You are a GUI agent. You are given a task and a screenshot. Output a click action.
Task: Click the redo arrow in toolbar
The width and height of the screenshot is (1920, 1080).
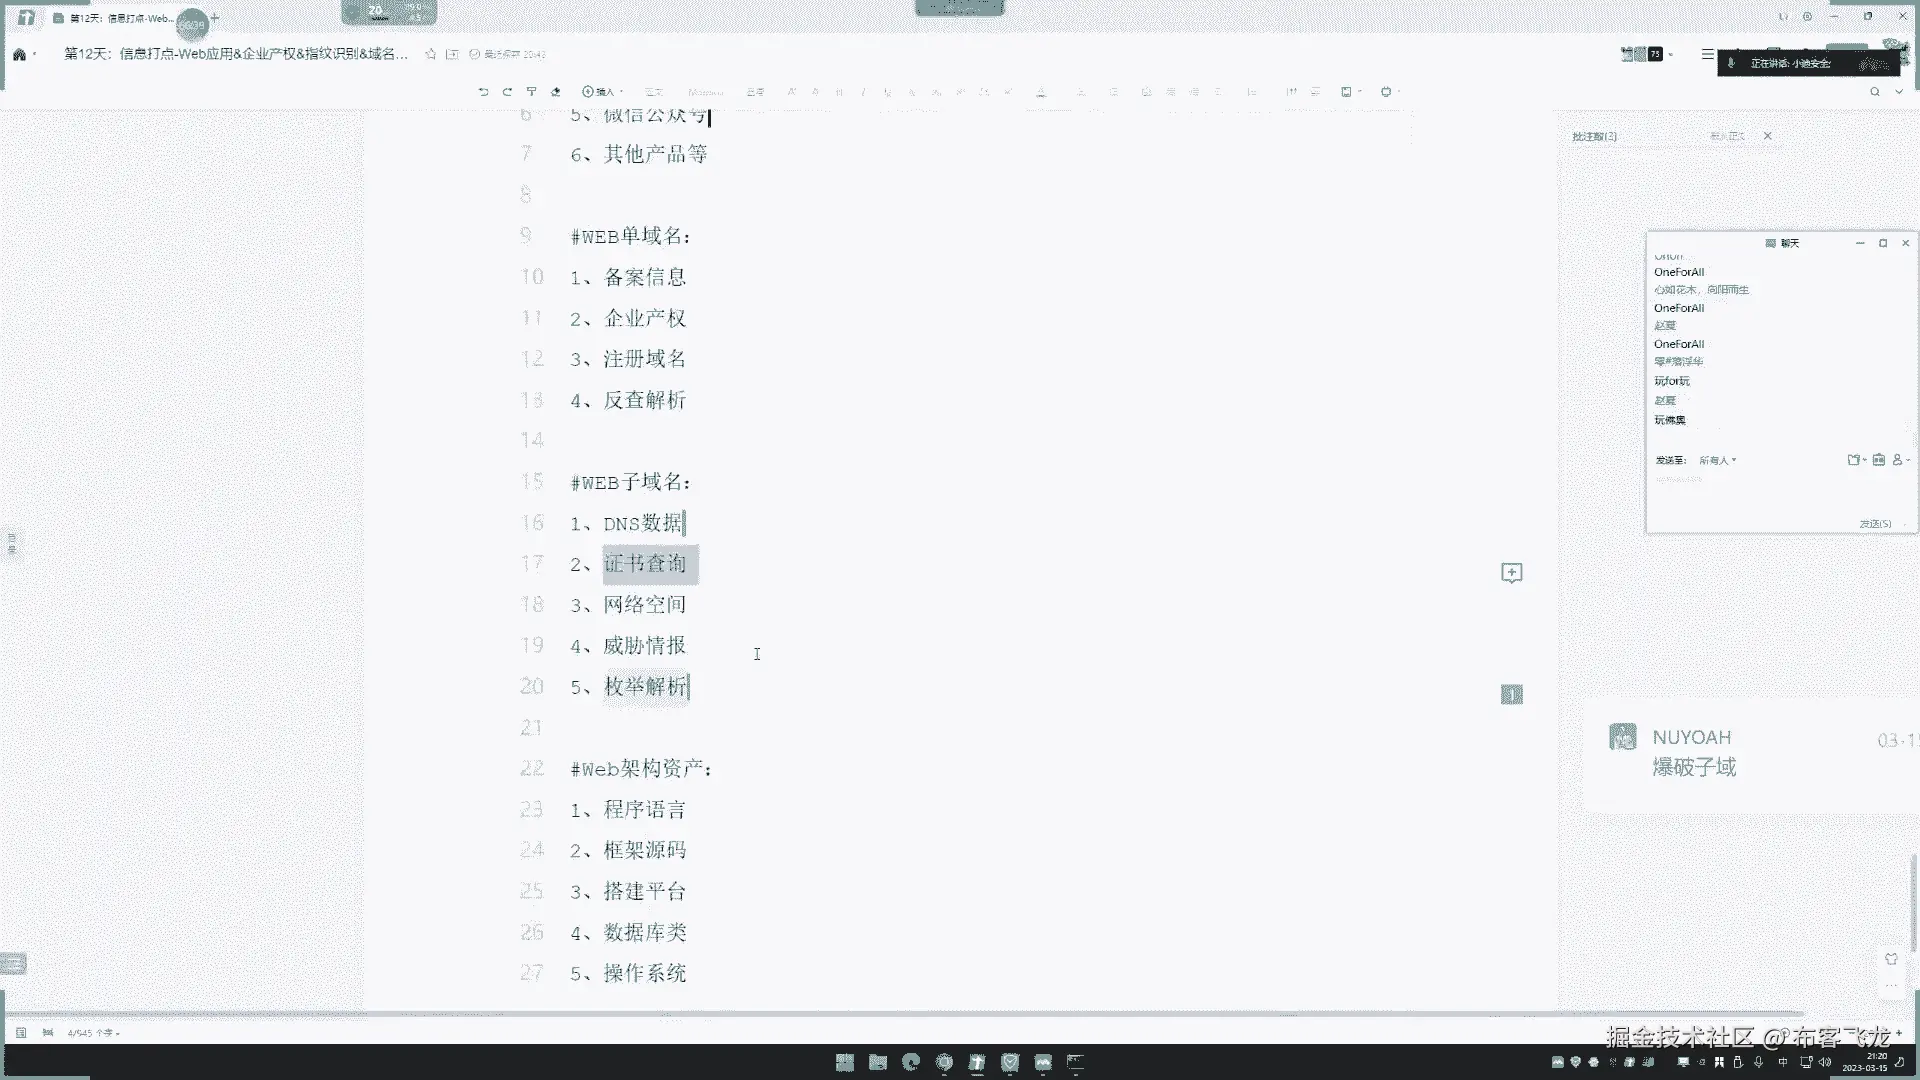click(x=507, y=91)
